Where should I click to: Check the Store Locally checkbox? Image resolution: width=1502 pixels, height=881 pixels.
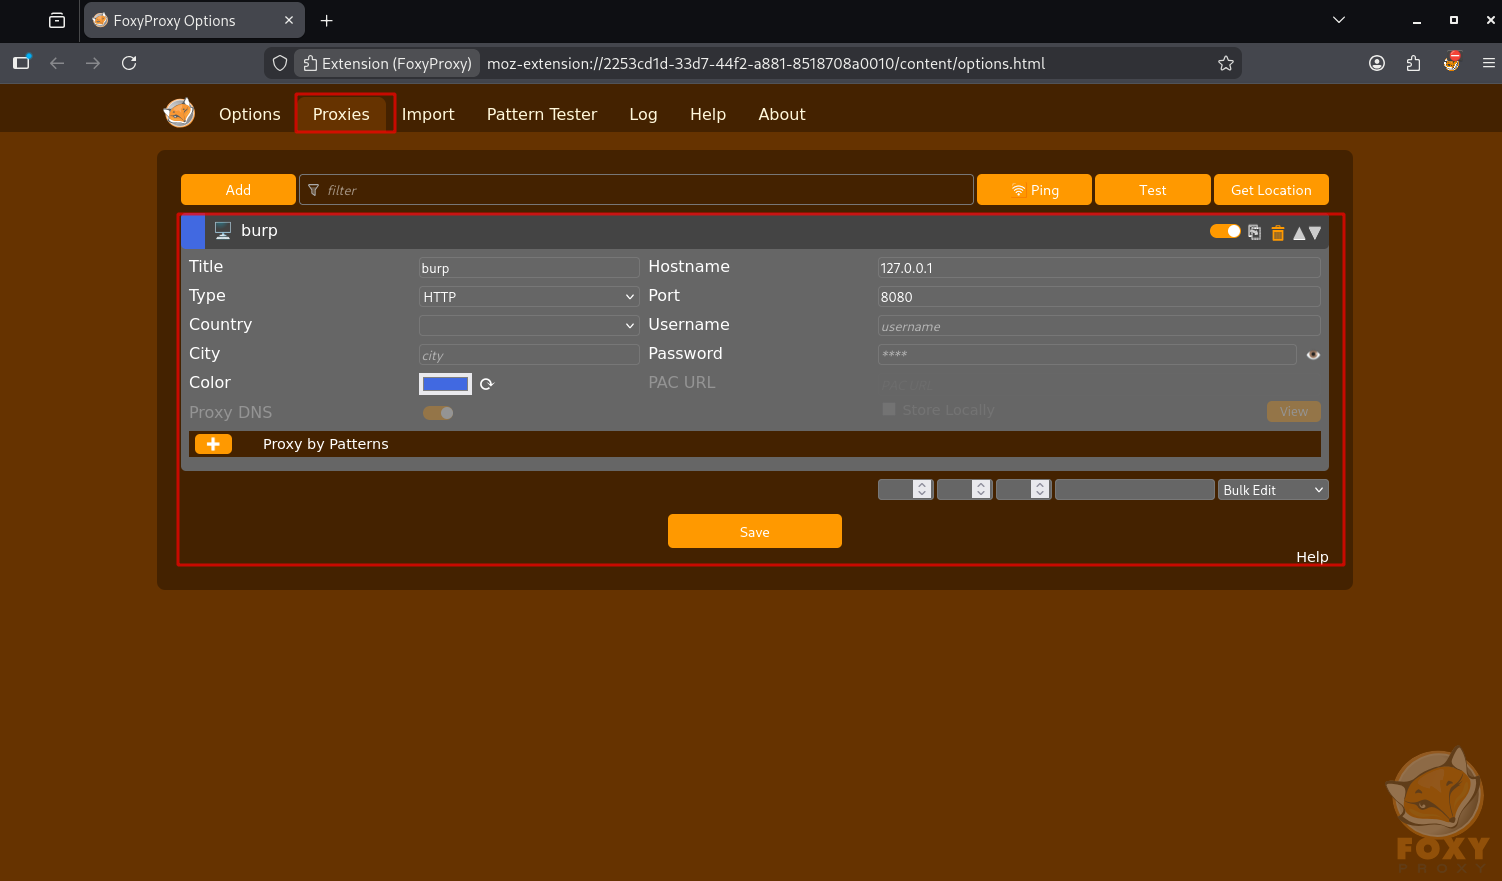pos(889,409)
